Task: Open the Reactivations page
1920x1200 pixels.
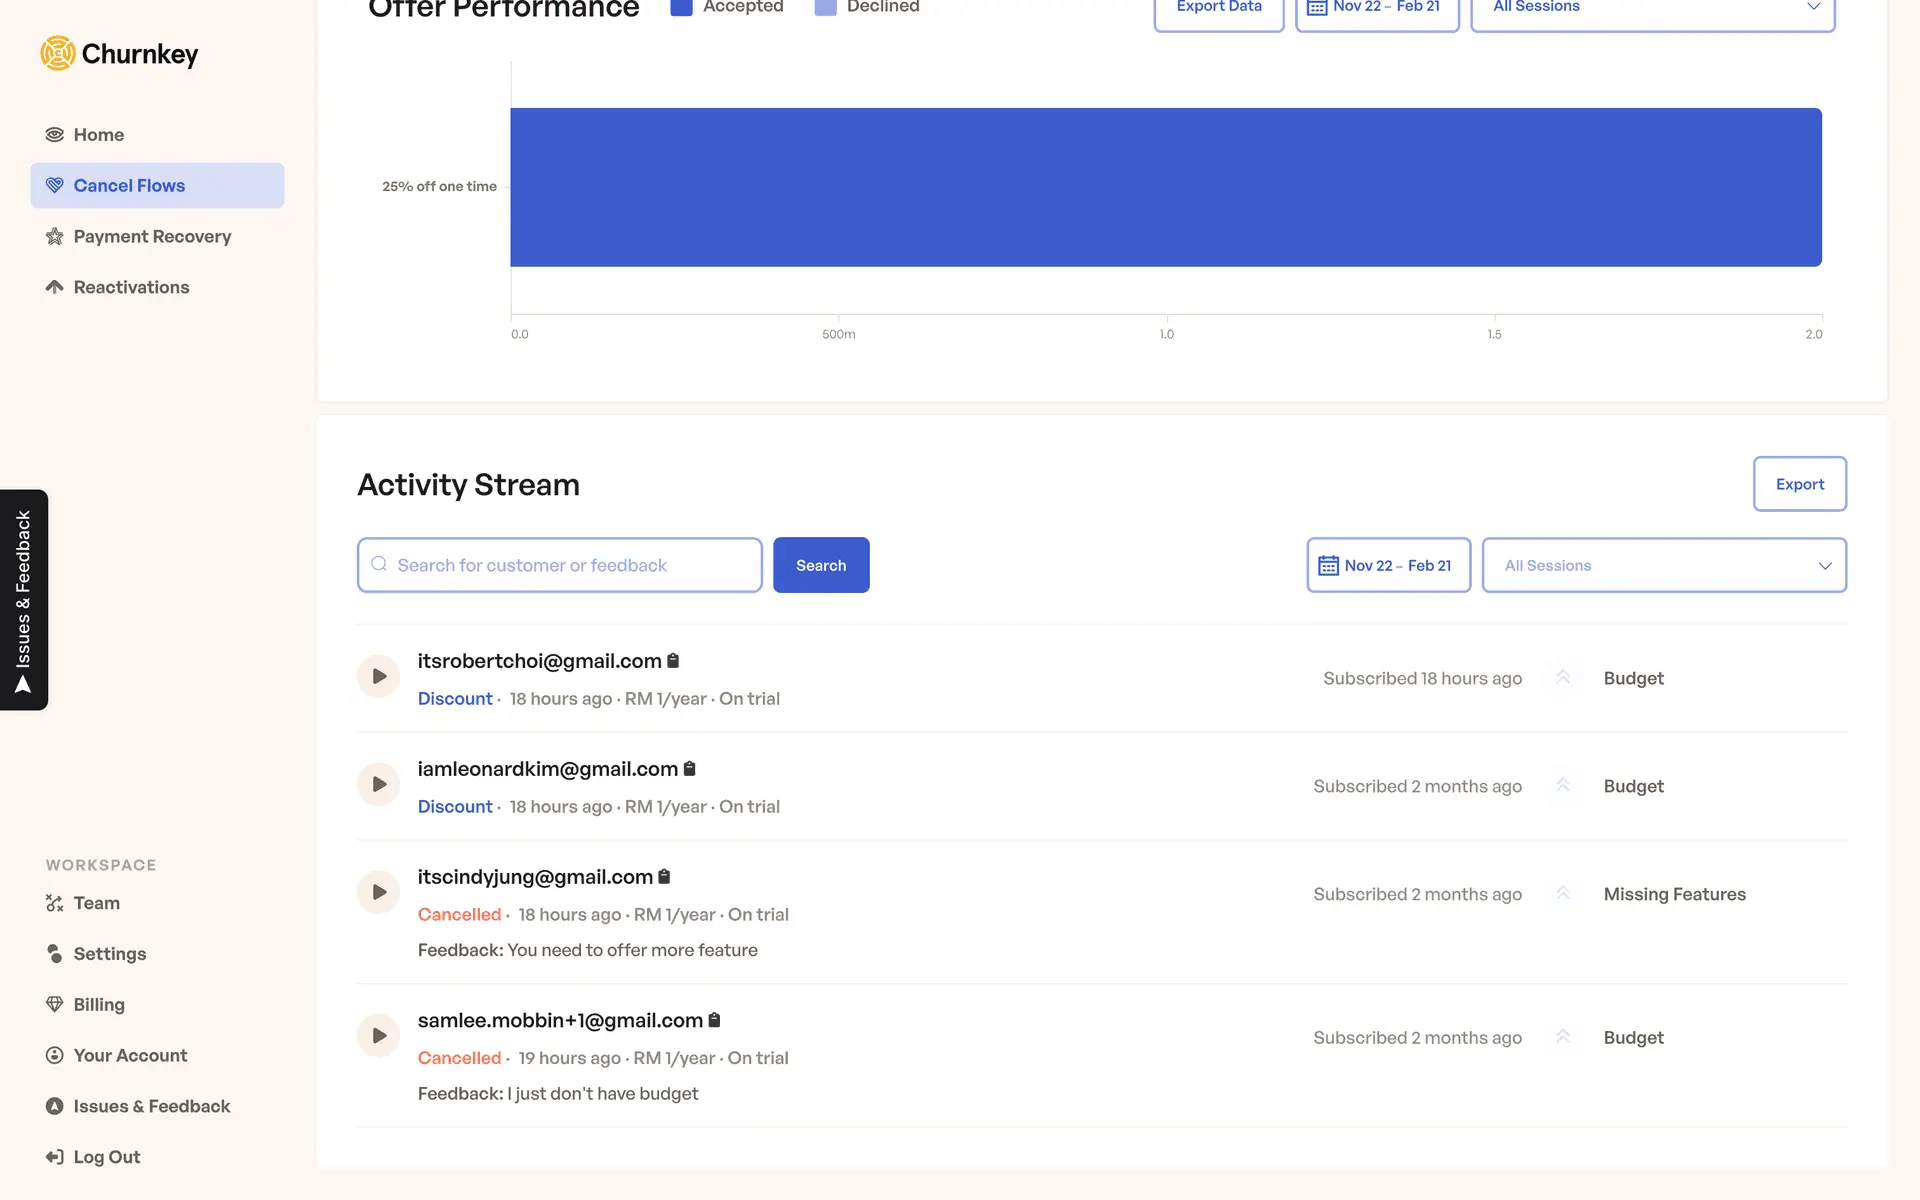Action: 131,288
